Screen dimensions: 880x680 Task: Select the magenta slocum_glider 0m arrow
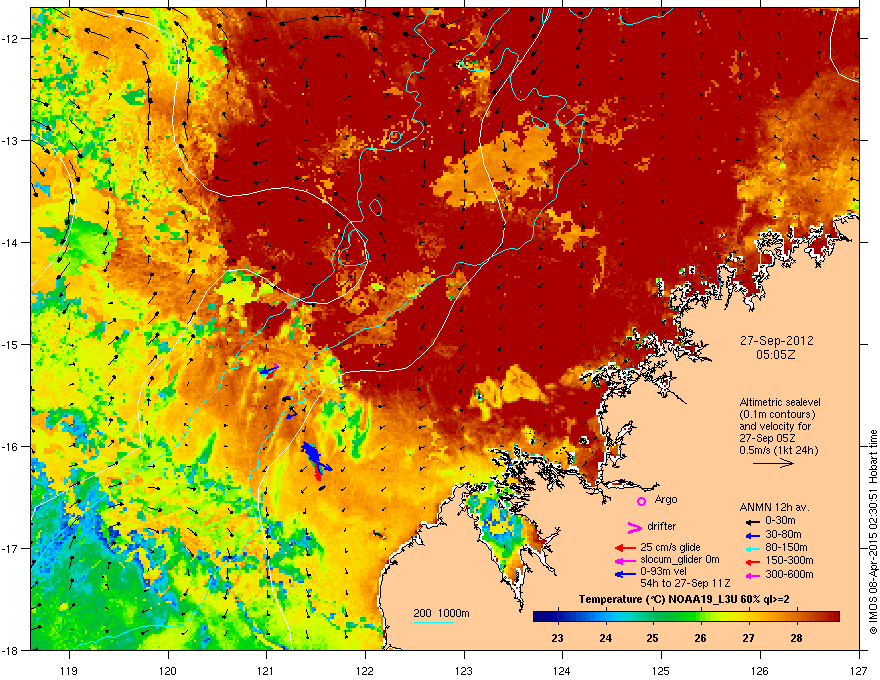(625, 560)
